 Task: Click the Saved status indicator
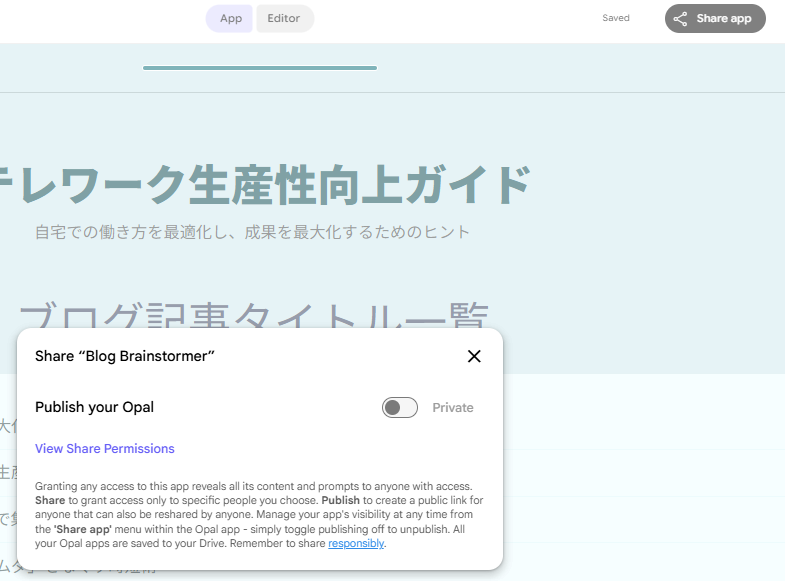click(616, 19)
